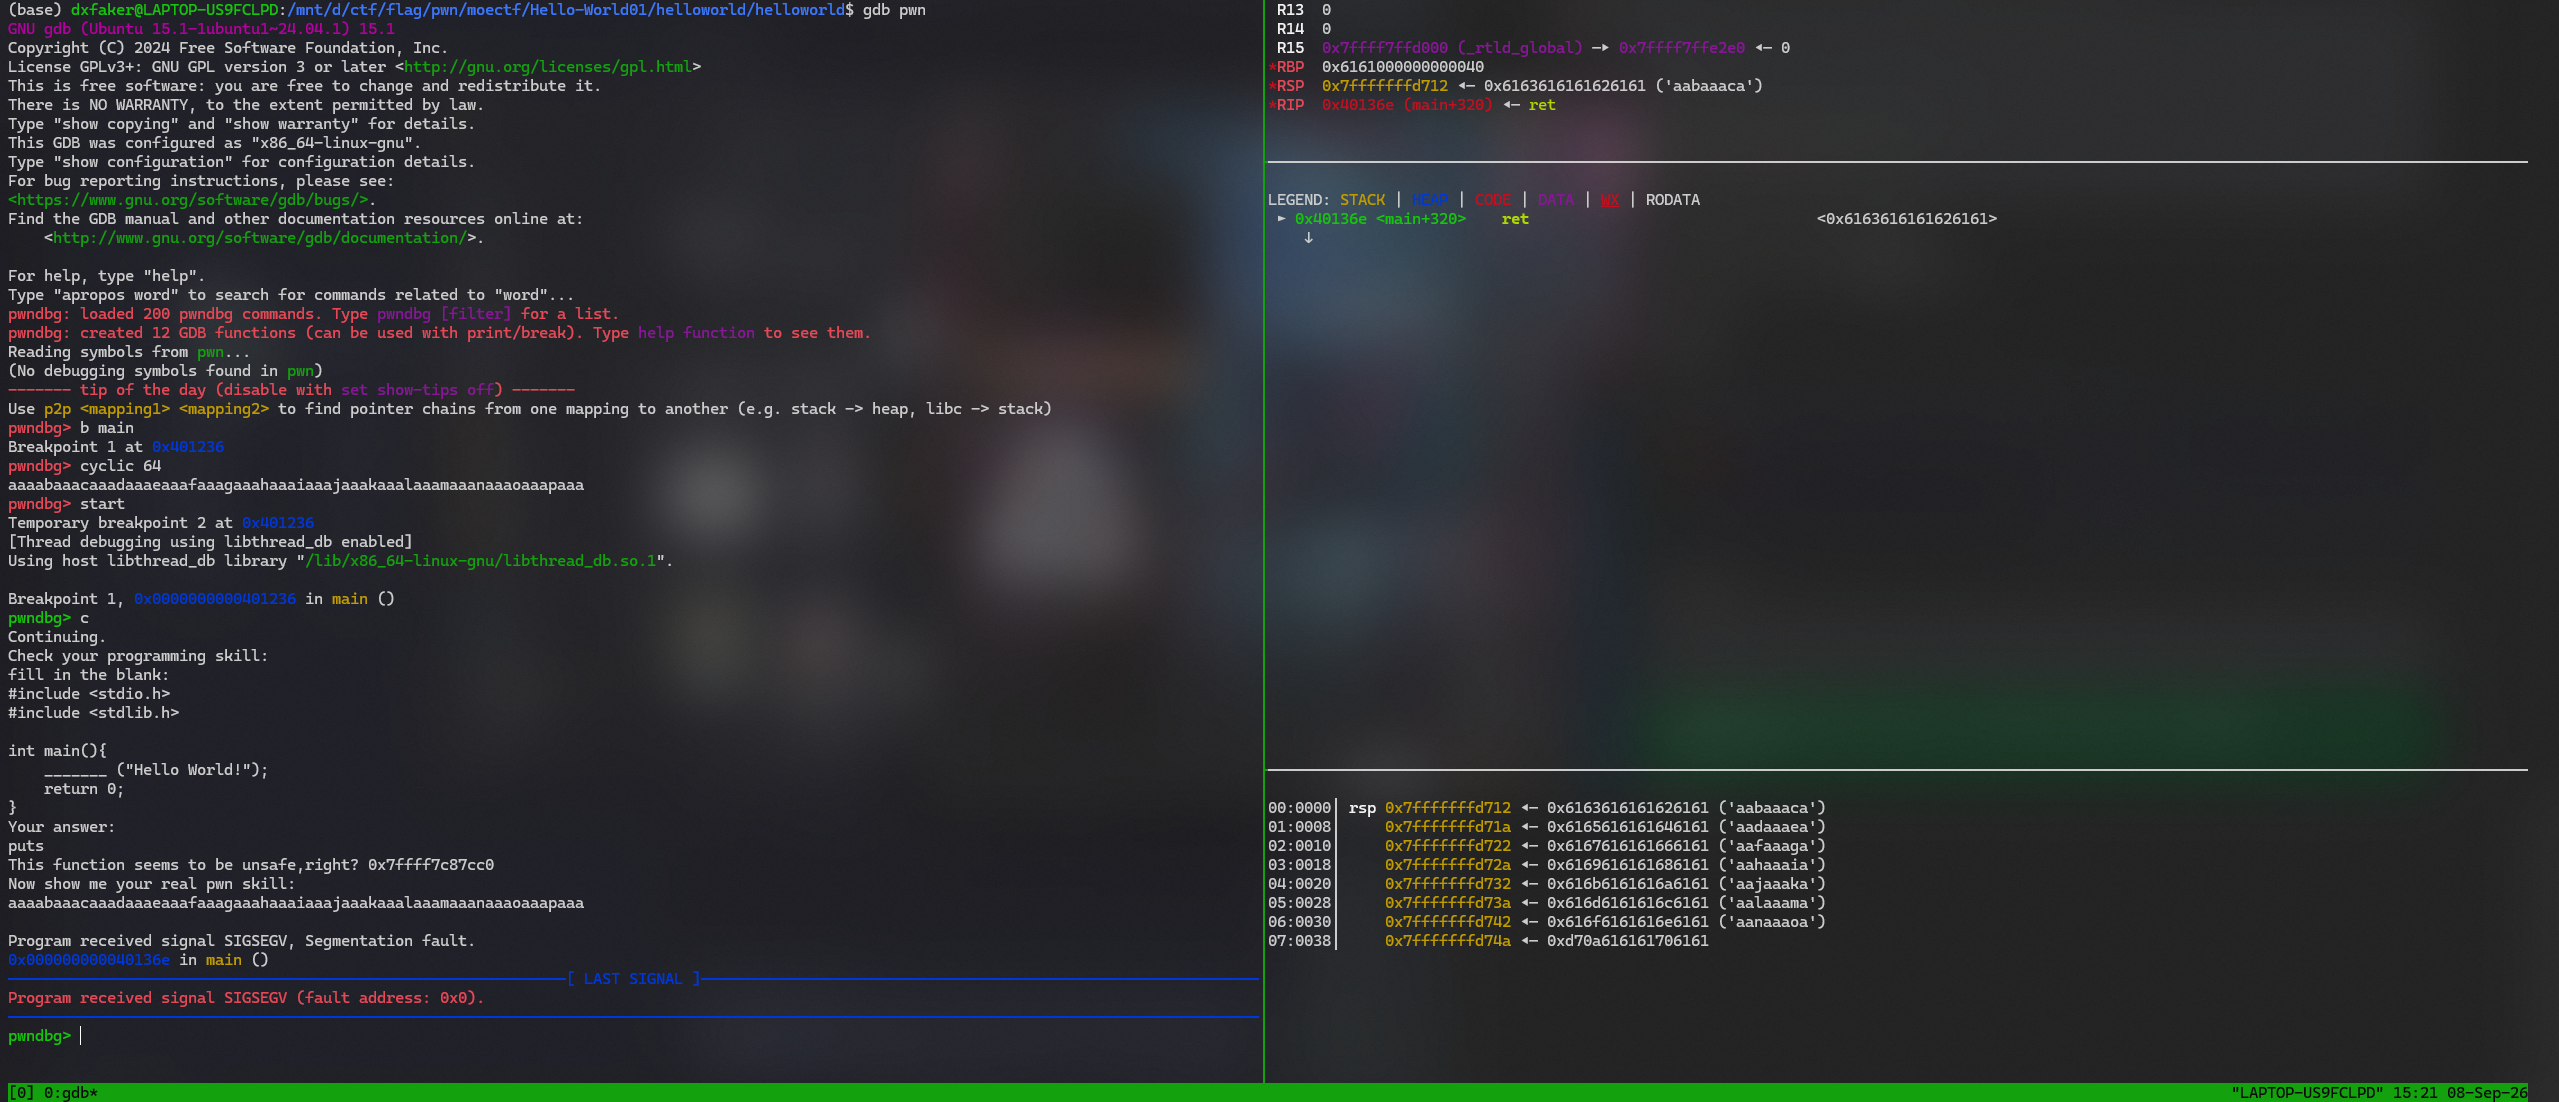Select the tmux window tab 0:gdb*

tap(70, 1093)
